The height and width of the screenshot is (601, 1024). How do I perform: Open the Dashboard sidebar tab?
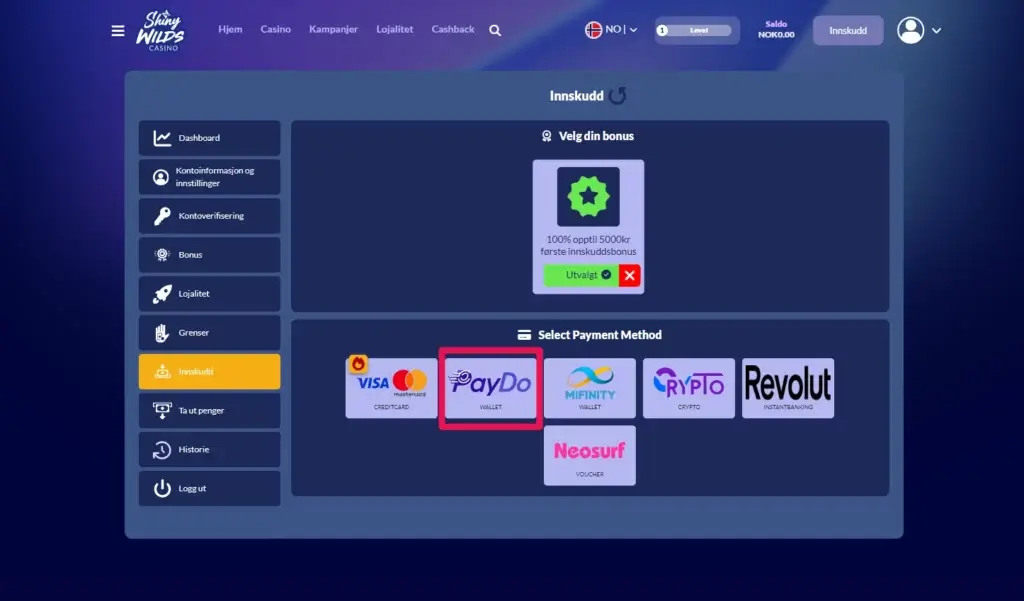210,138
